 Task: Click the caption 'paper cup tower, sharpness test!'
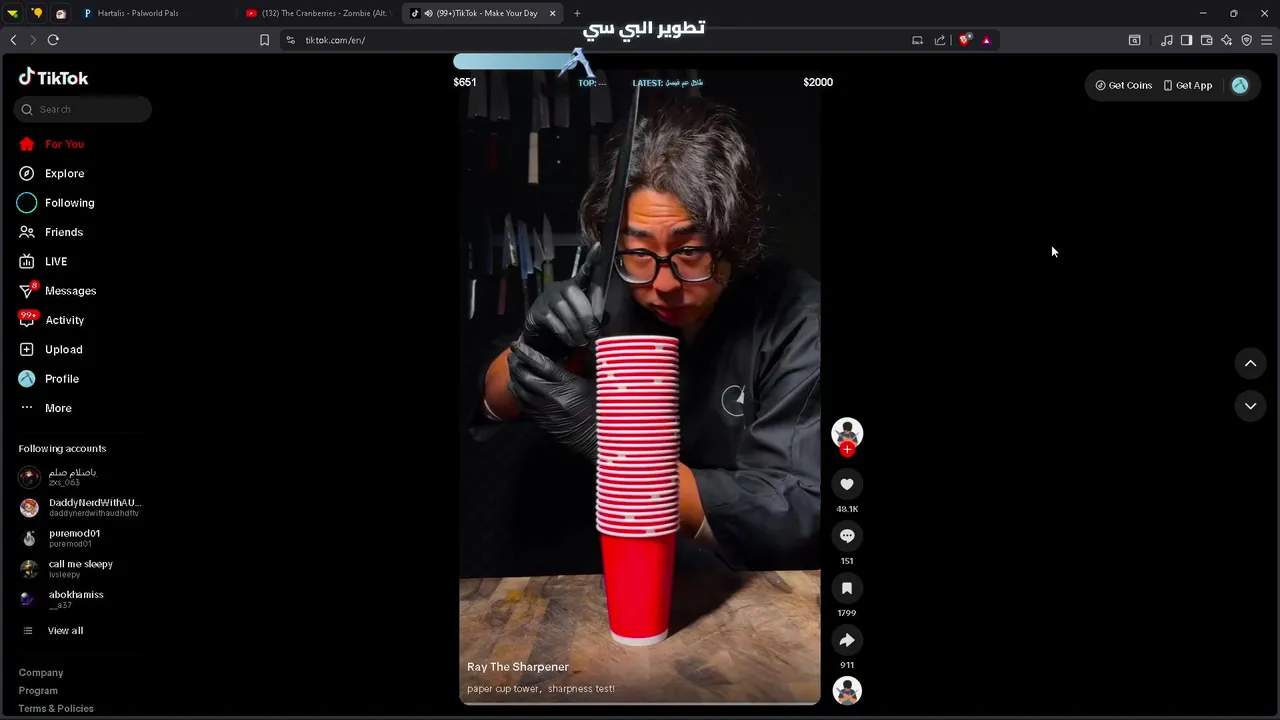click(541, 689)
